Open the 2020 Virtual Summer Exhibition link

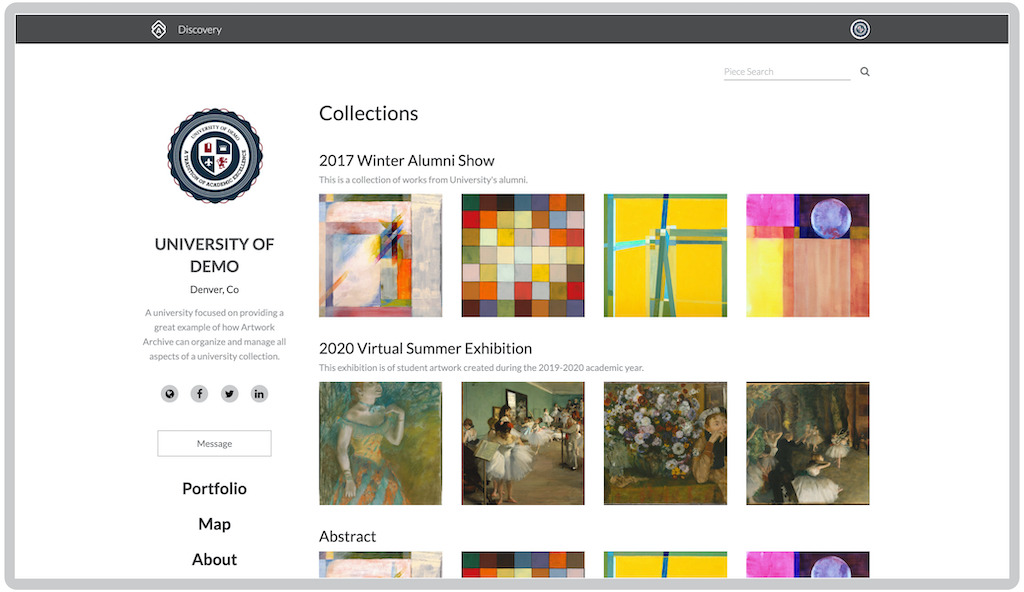pos(425,348)
